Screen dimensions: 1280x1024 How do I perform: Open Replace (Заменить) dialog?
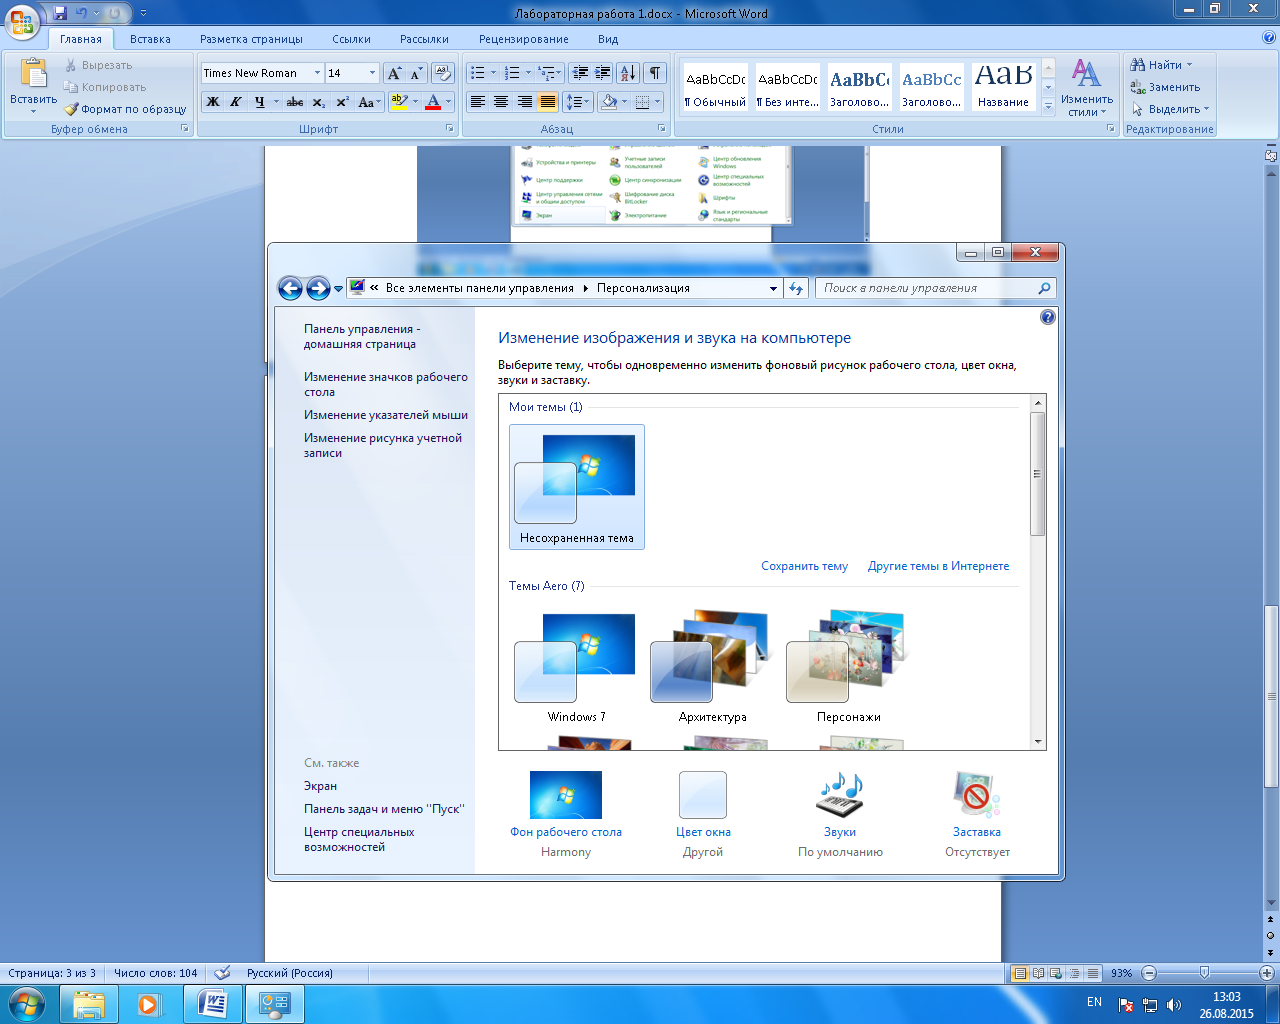pyautogui.click(x=1165, y=87)
